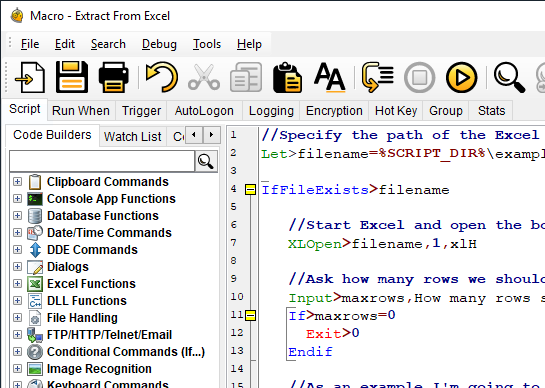Image resolution: width=545 pixels, height=388 pixels.
Task: Click the Excel Functions green icon
Action: click(35, 284)
